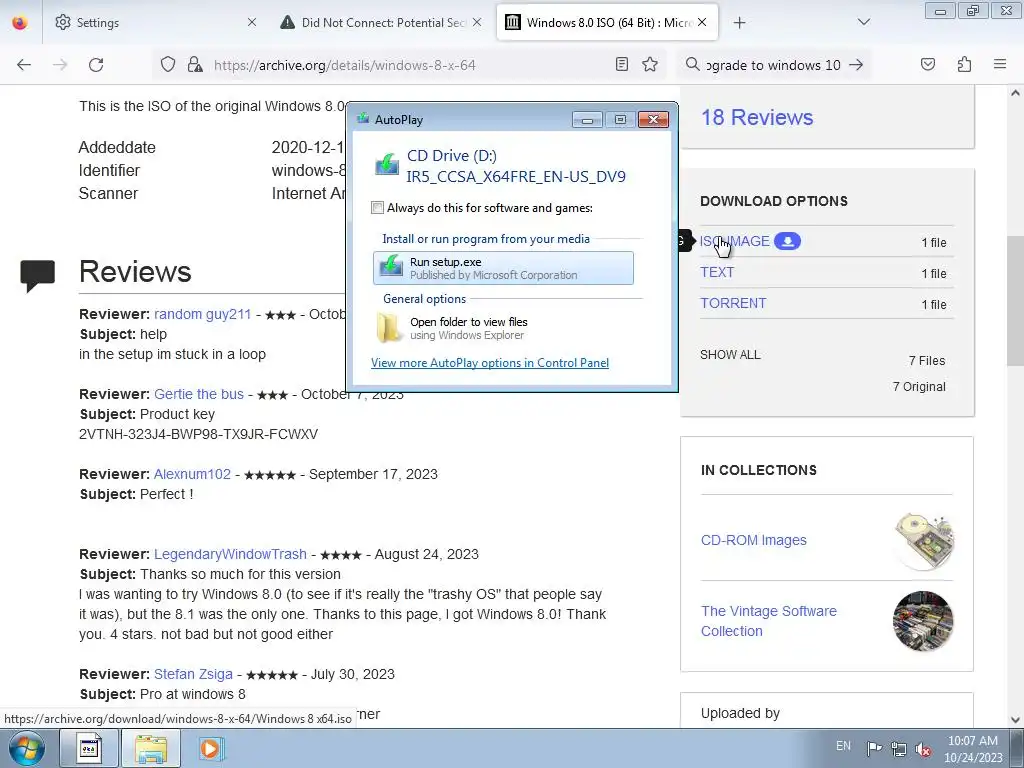Image resolution: width=1024 pixels, height=768 pixels.
Task: Open the first pinned taskbar program icon
Action: coord(89,748)
